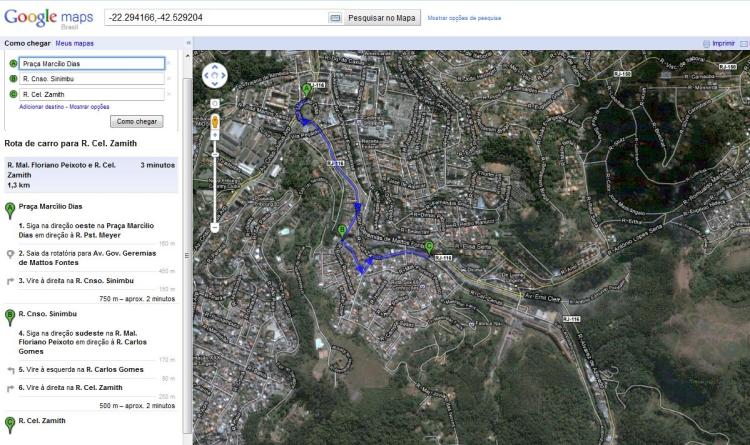Screen dimensions: 750x445
Task: Click the Google Maps logo
Action: click(x=48, y=18)
